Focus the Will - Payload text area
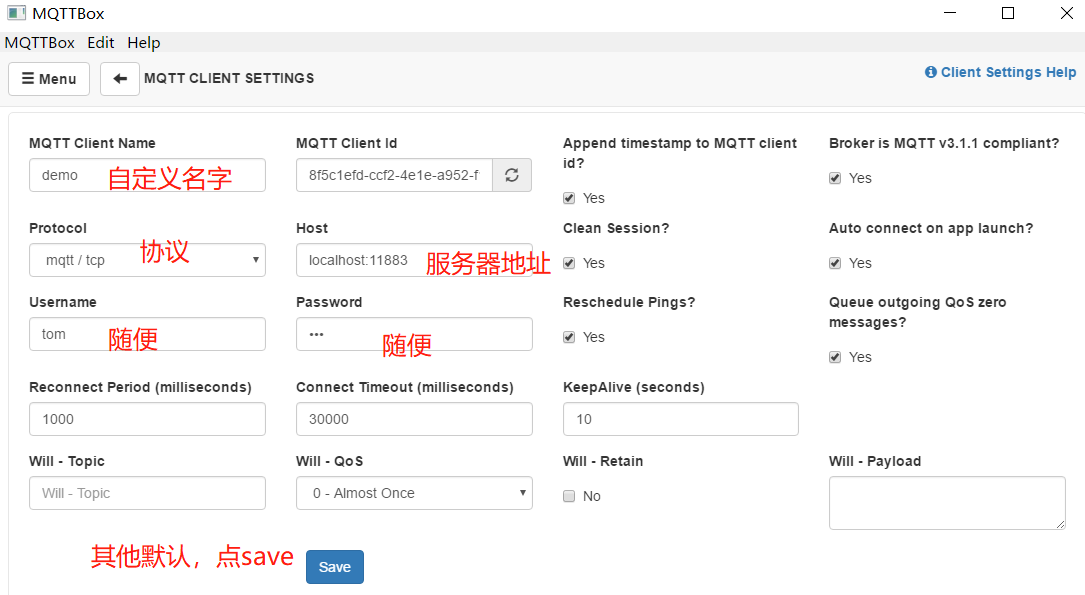 947,503
